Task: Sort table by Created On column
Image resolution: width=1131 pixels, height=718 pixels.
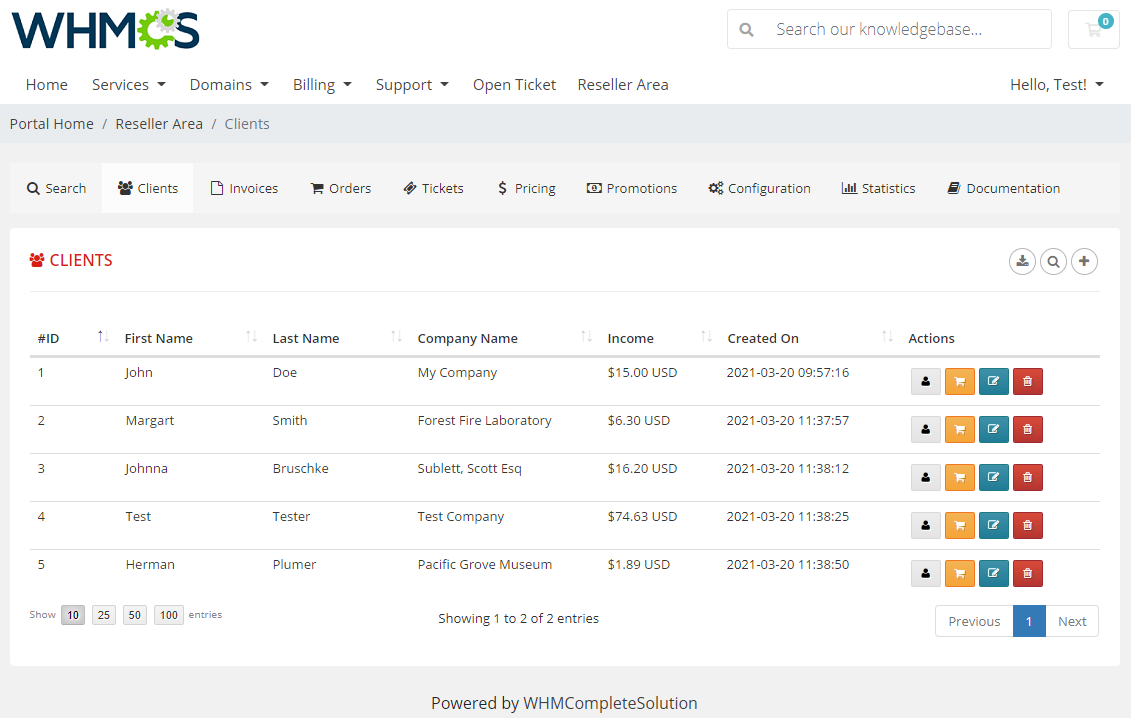Action: tap(810, 338)
